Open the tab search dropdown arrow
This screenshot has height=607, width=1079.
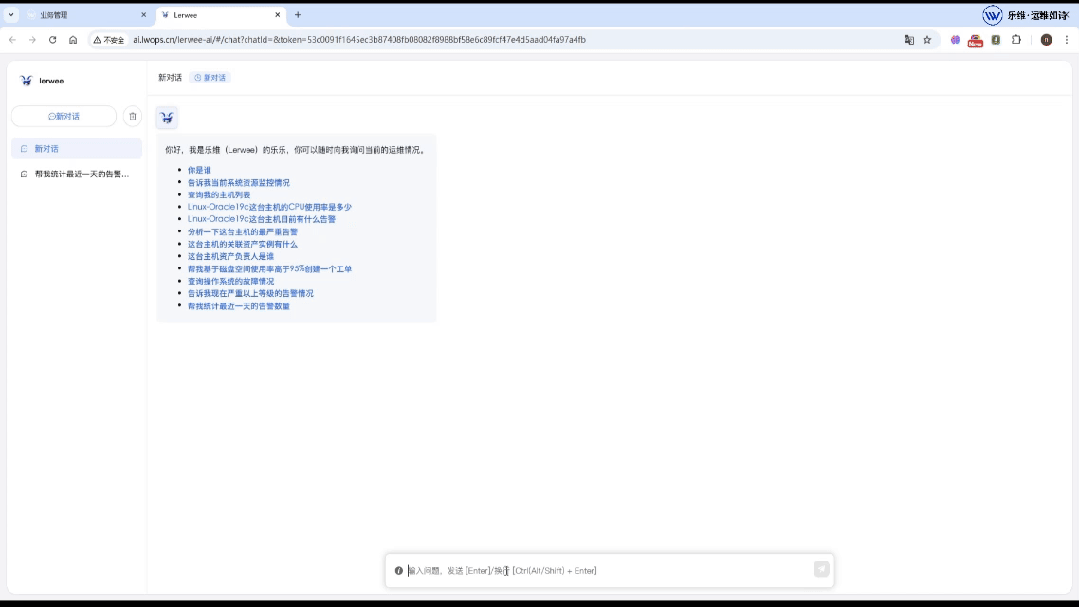(11, 14)
